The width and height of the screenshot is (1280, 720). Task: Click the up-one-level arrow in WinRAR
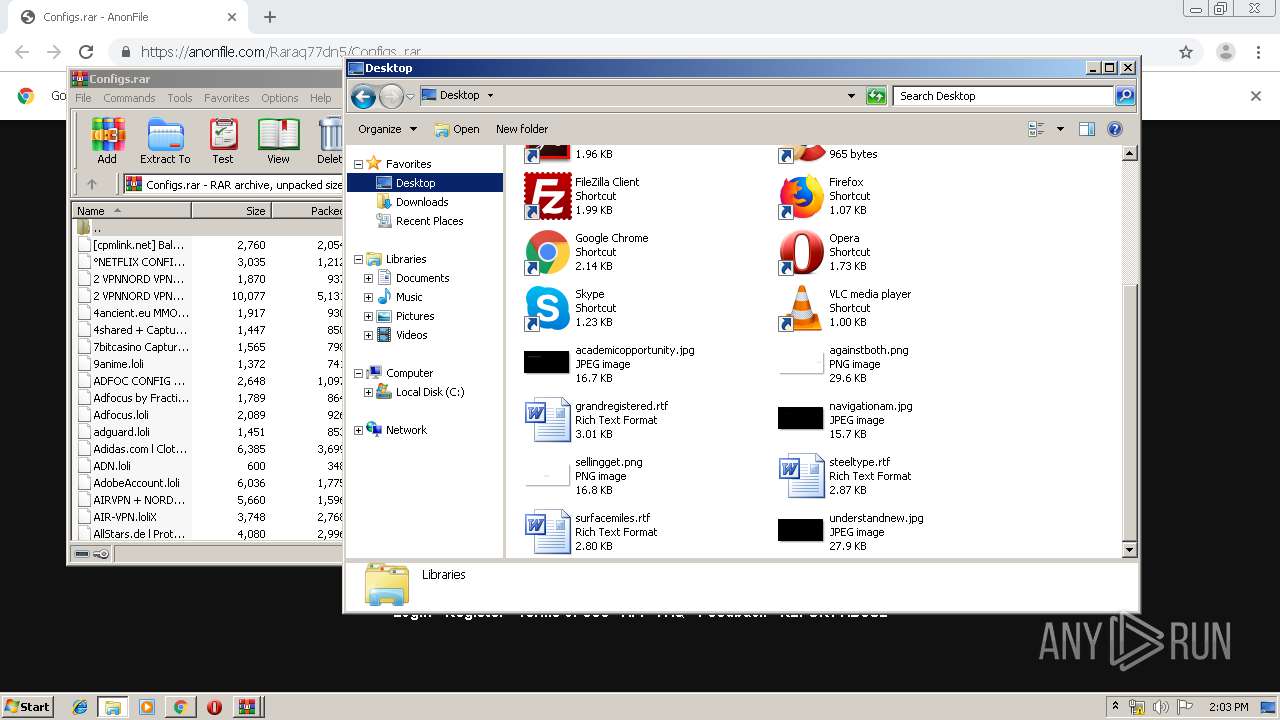point(92,184)
